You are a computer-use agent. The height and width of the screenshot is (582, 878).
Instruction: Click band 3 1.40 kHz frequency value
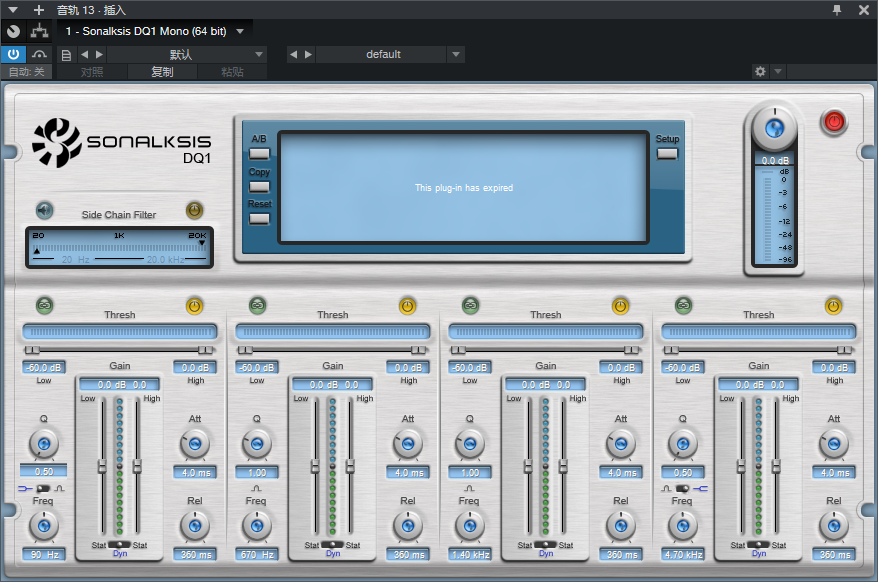[470, 555]
